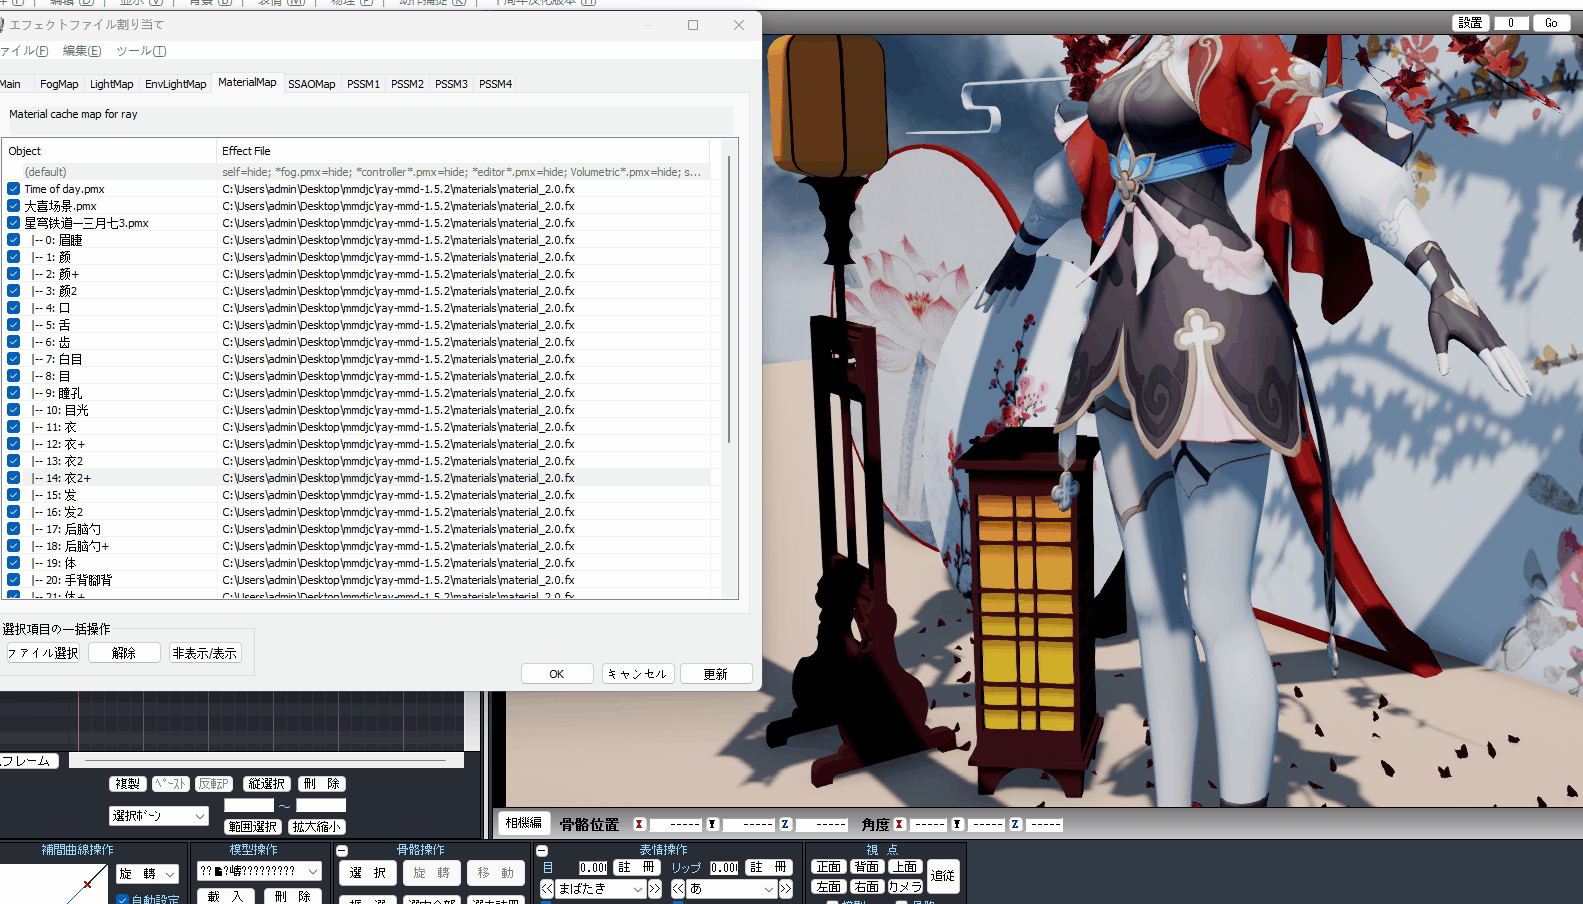
Task: Open the あ lip morph dropdown
Action: click(x=732, y=888)
